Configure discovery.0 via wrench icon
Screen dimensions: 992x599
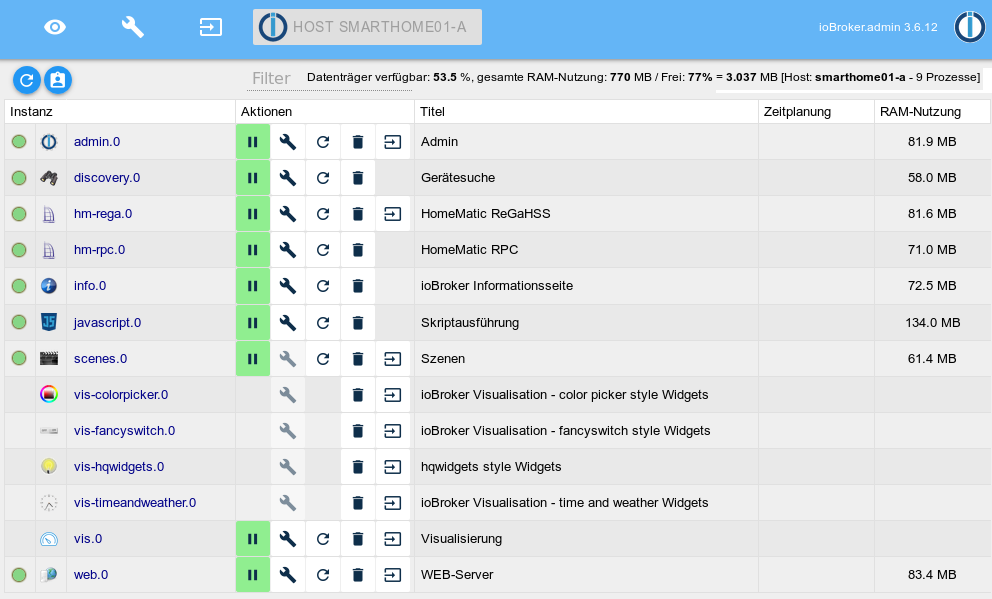point(288,178)
